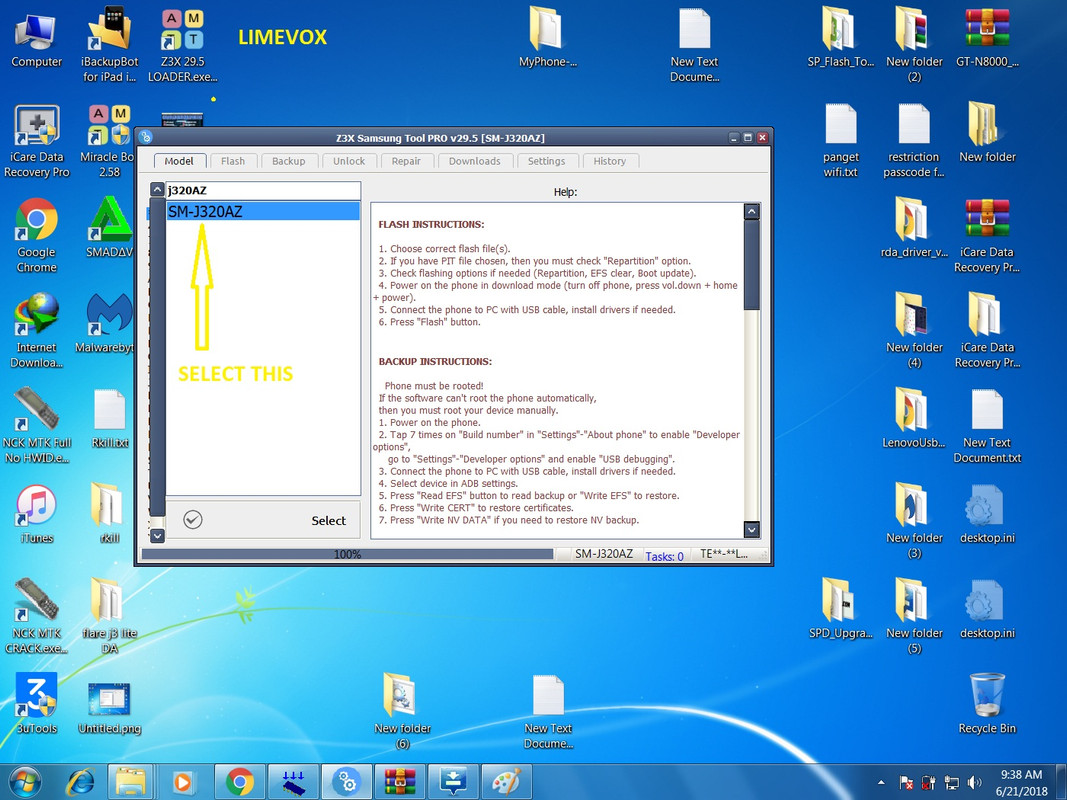Open Internet Download Manager shortcut

(37, 331)
